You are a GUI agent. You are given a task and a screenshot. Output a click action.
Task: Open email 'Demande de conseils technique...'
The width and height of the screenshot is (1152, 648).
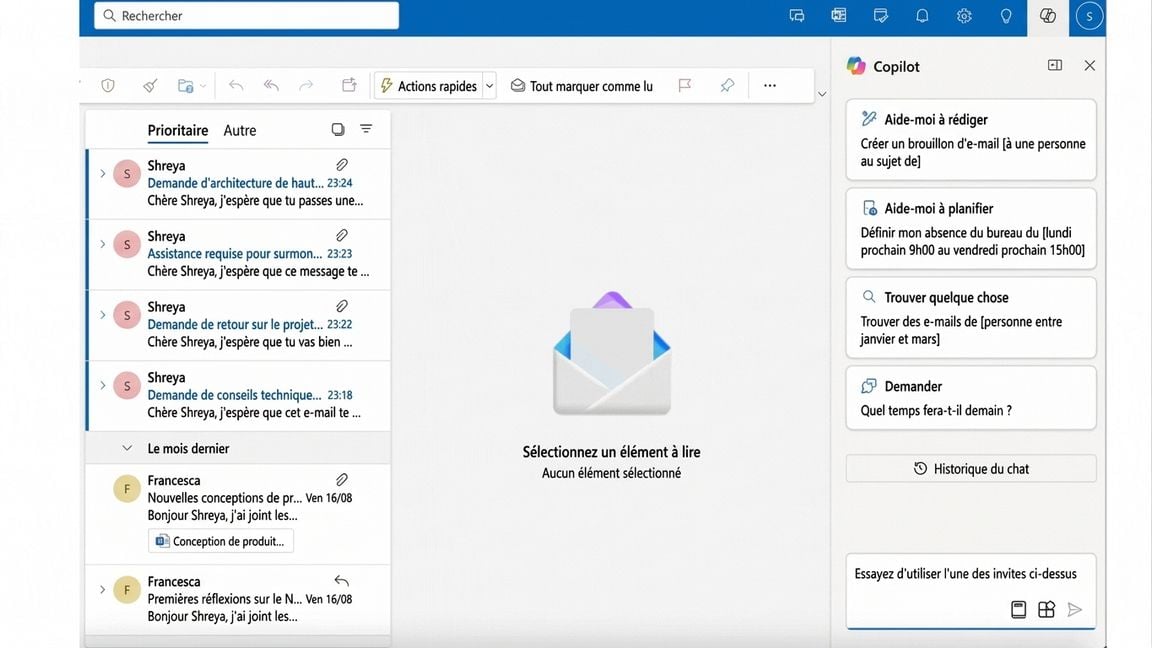(239, 395)
